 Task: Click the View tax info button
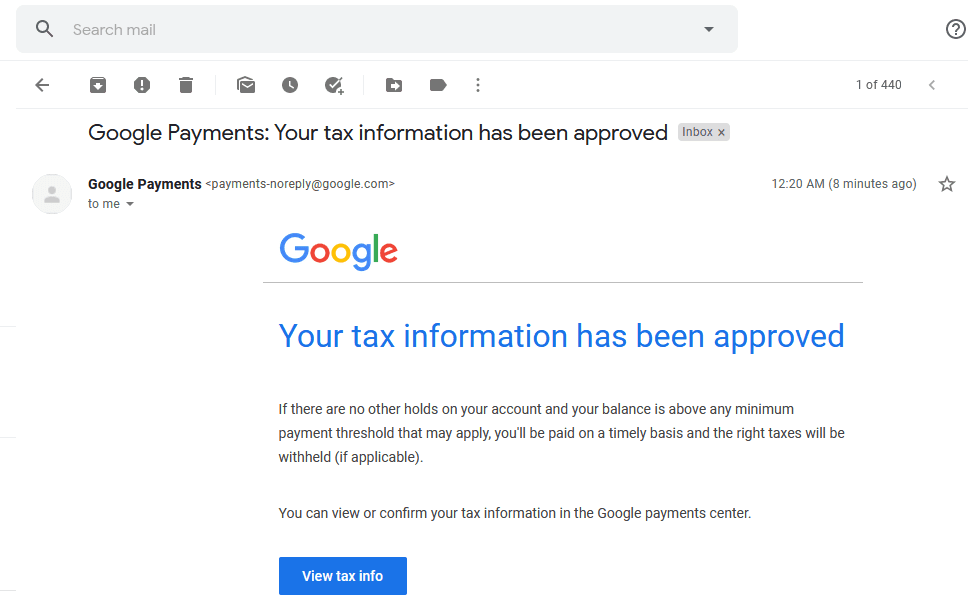pos(343,576)
